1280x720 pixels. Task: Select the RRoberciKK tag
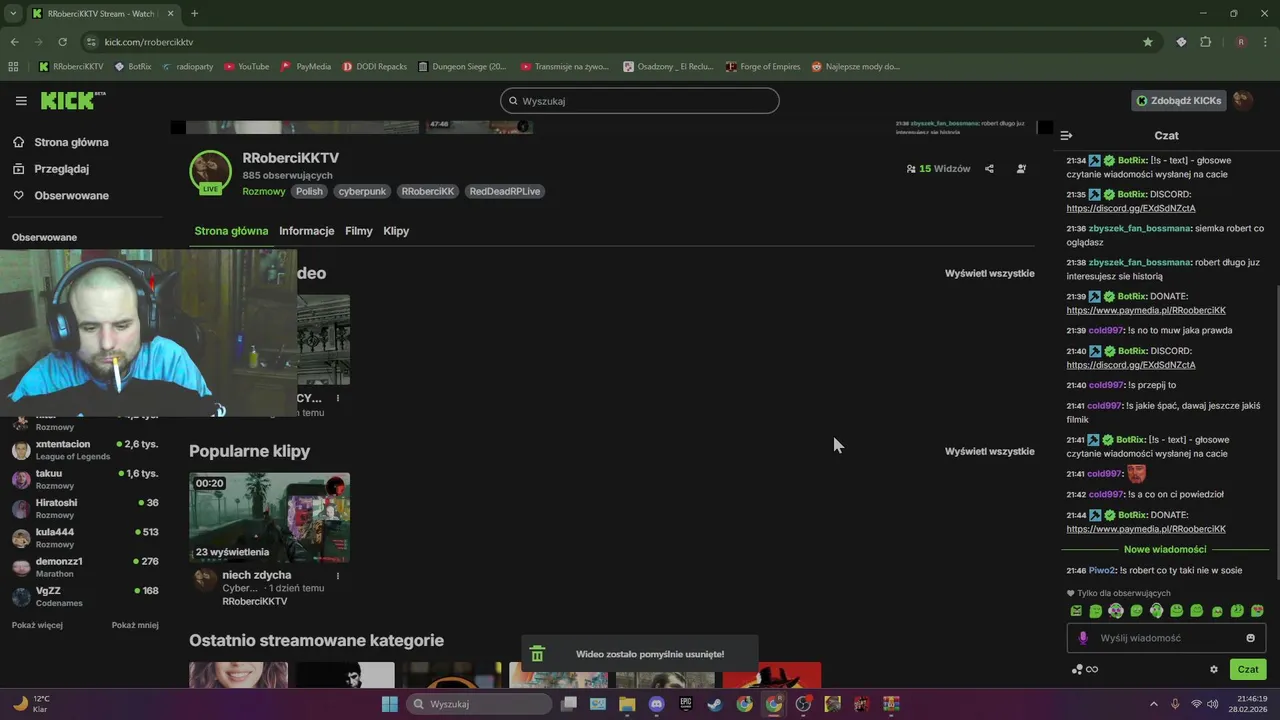[428, 191]
